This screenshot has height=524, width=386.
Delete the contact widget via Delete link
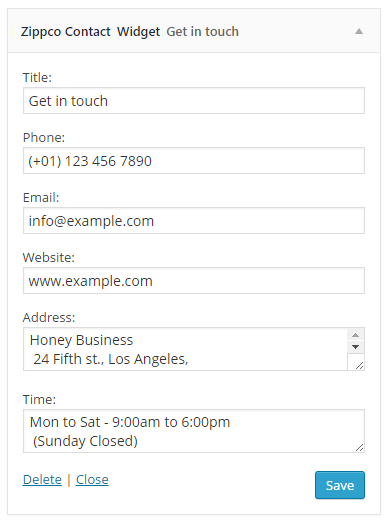(42, 480)
